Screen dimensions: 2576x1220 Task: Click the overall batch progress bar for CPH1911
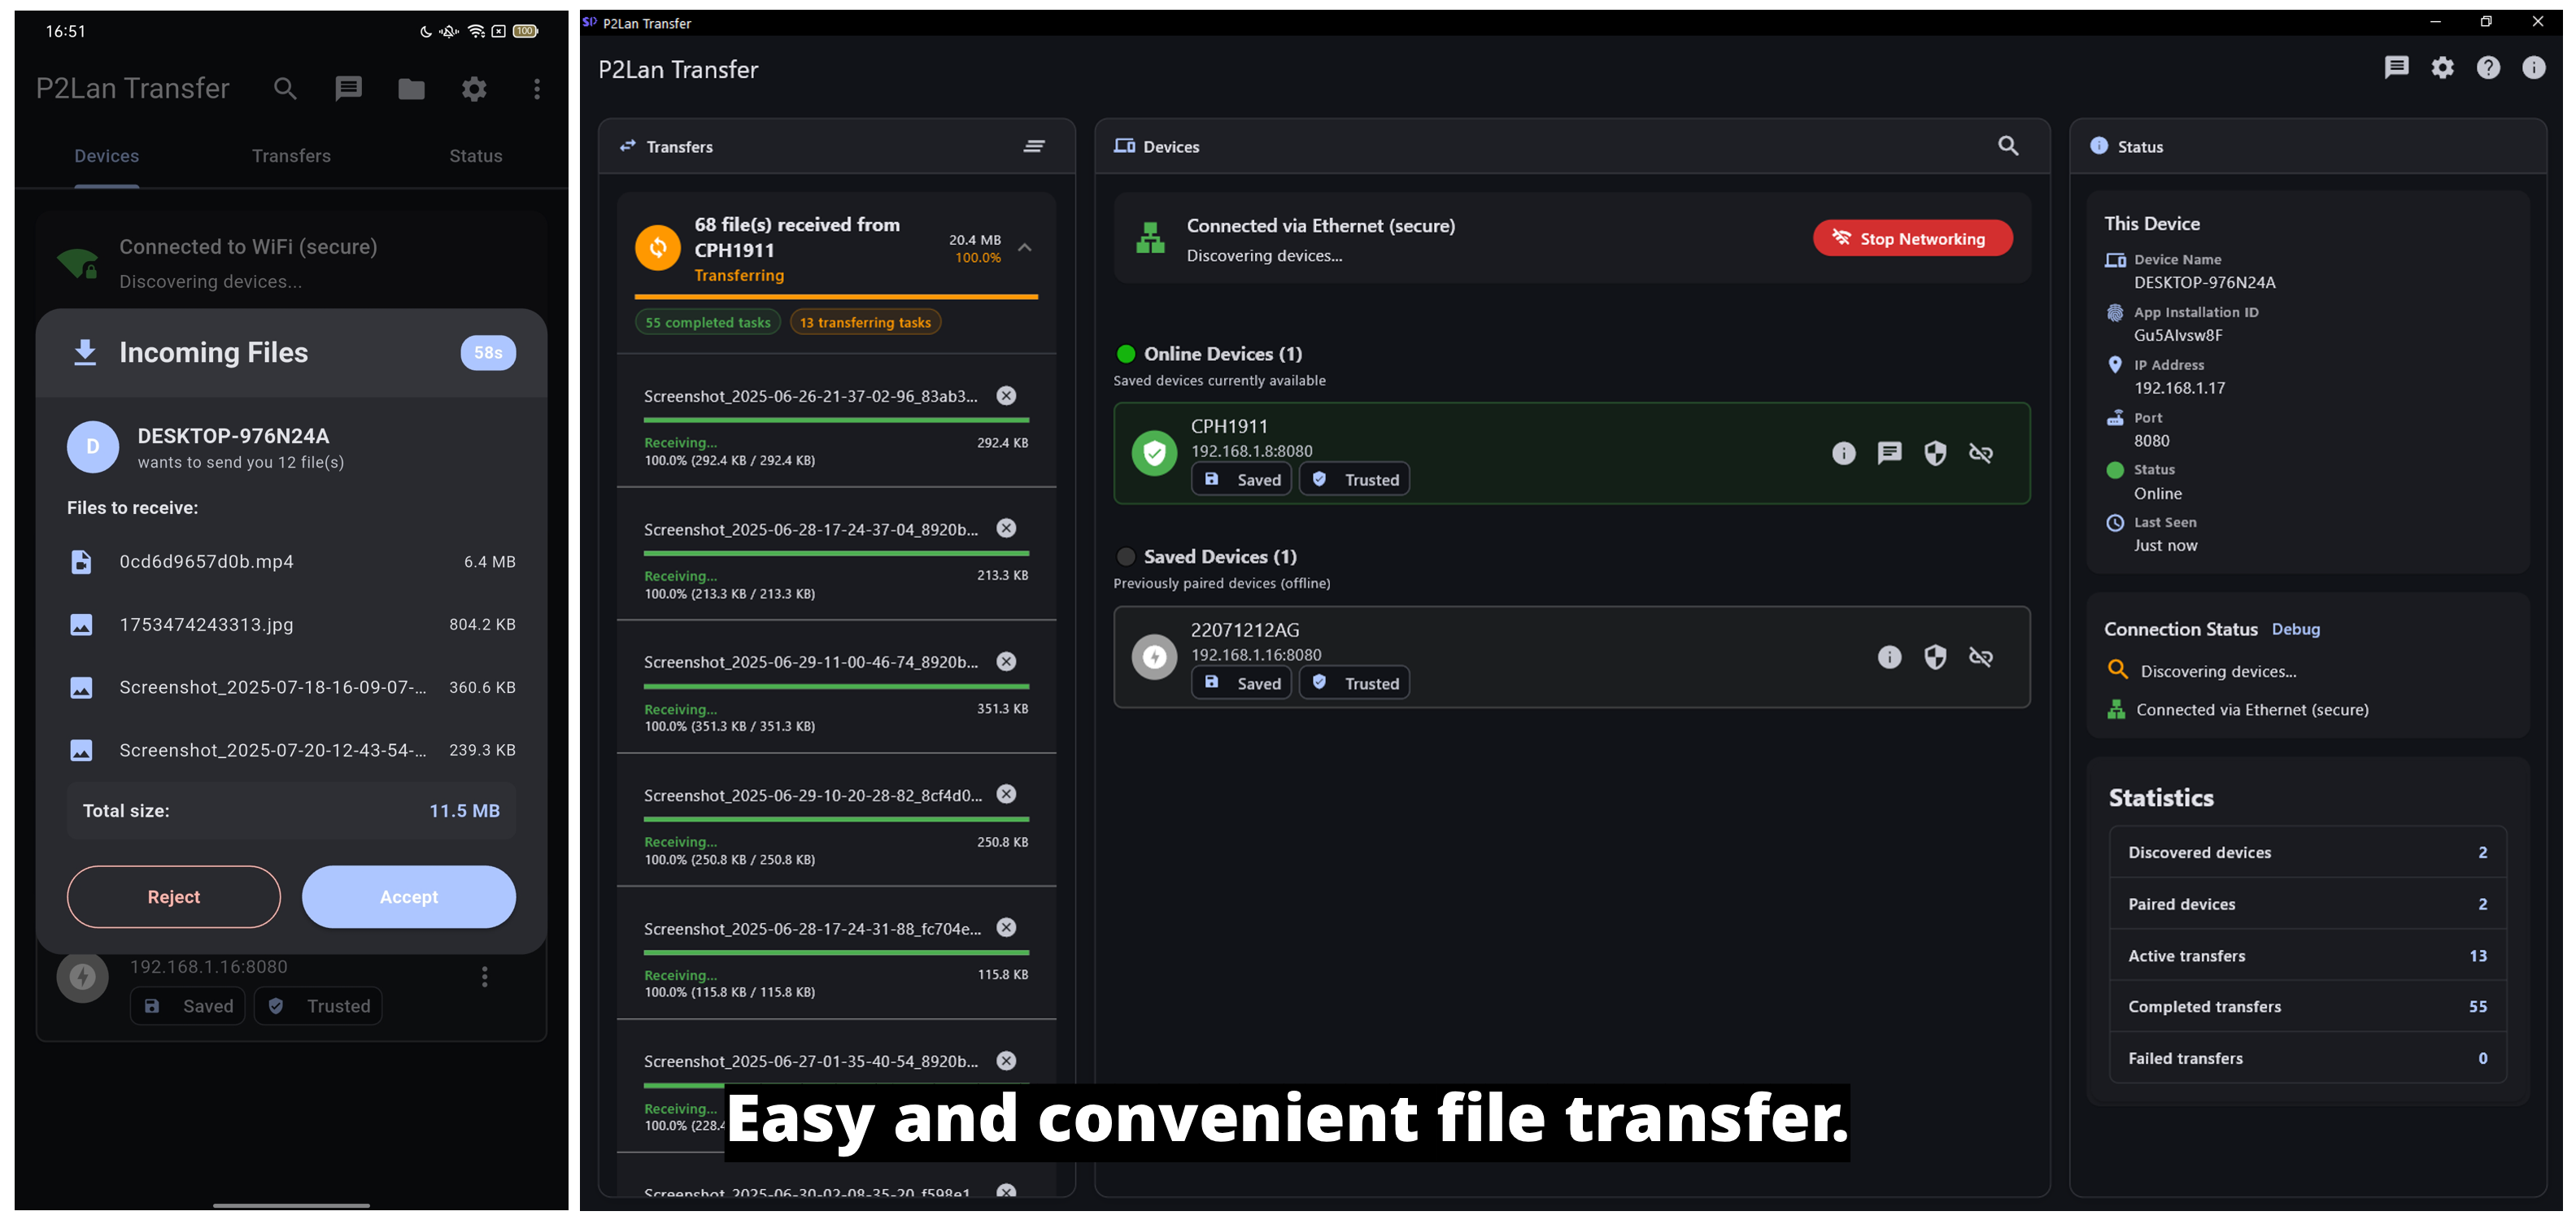click(x=836, y=297)
